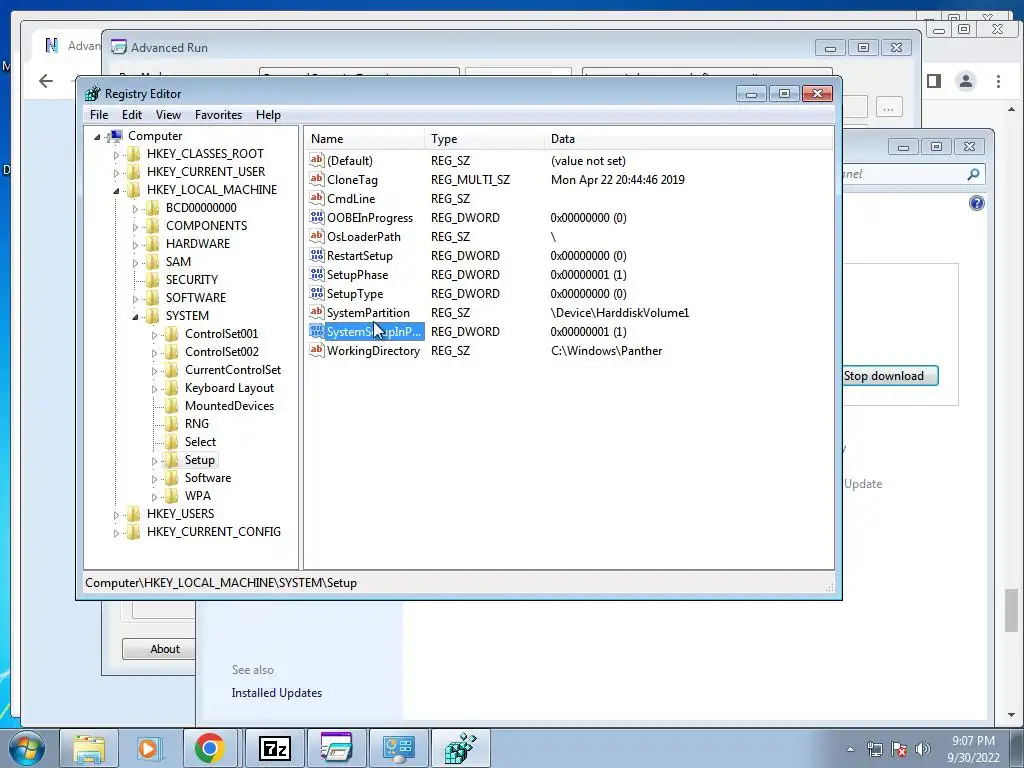
Task: Sort values by the Data column header
Action: click(688, 139)
